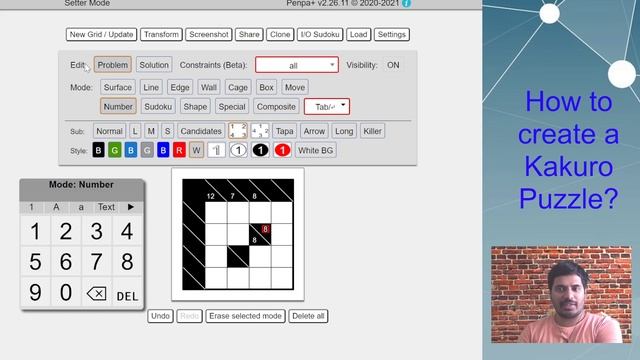Select Surface mode
This screenshot has width=640, height=360.
pyautogui.click(x=118, y=87)
